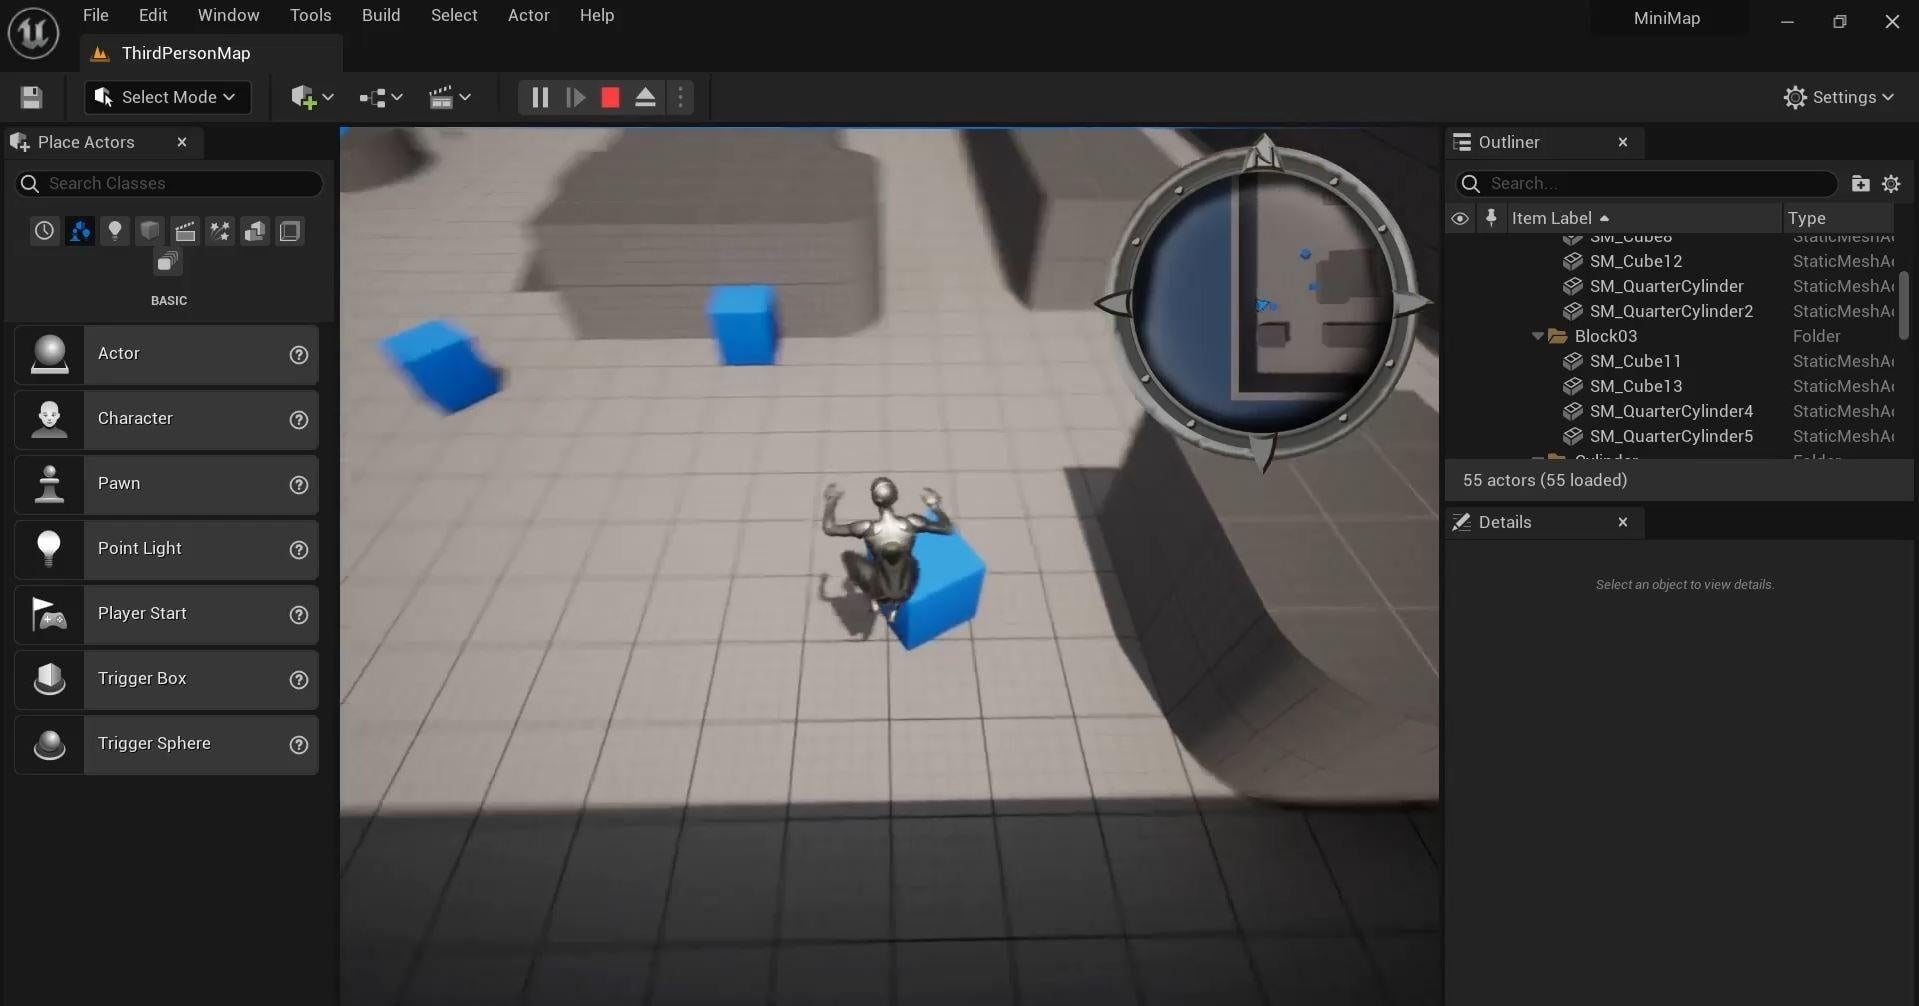Image resolution: width=1919 pixels, height=1006 pixels.
Task: Open the quick add content dropdown
Action: (x=311, y=97)
